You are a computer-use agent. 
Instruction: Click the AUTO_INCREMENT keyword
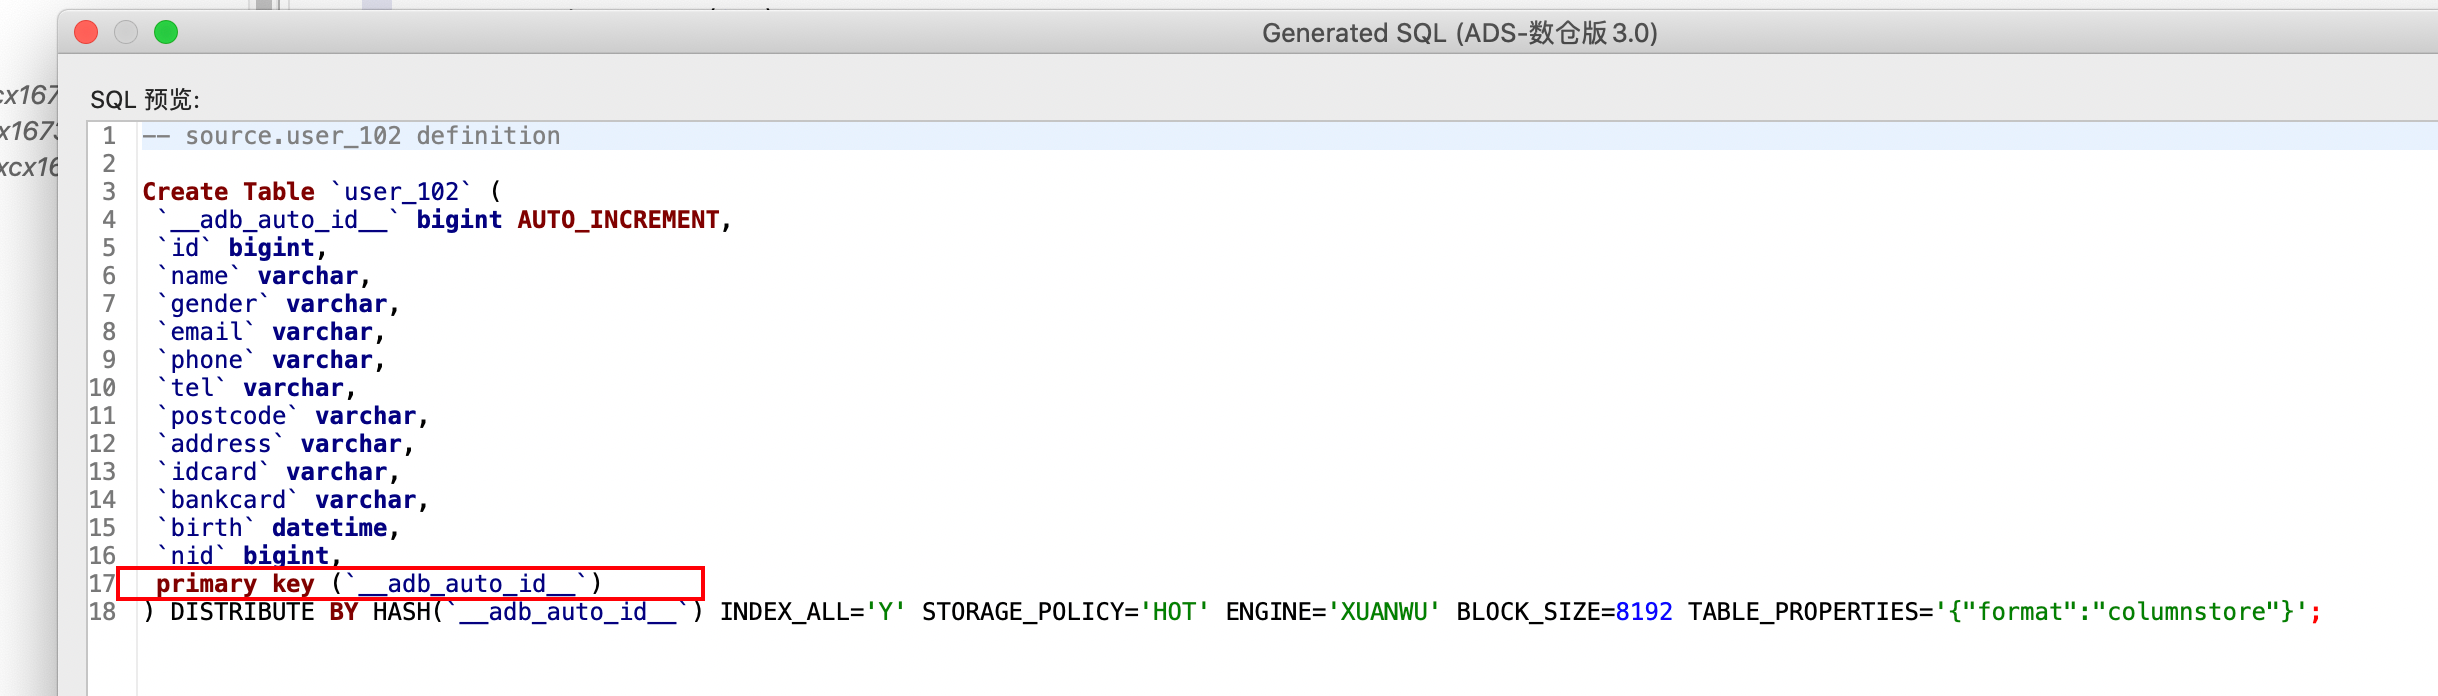[x=618, y=220]
